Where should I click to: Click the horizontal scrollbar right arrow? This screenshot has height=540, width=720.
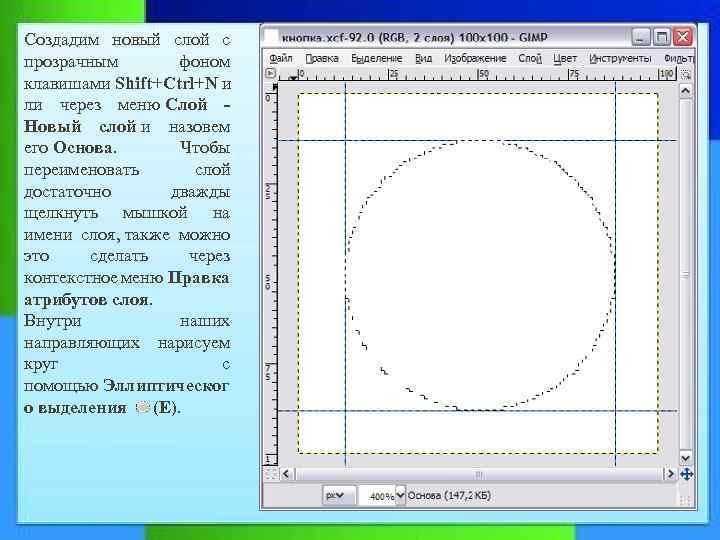click(670, 473)
